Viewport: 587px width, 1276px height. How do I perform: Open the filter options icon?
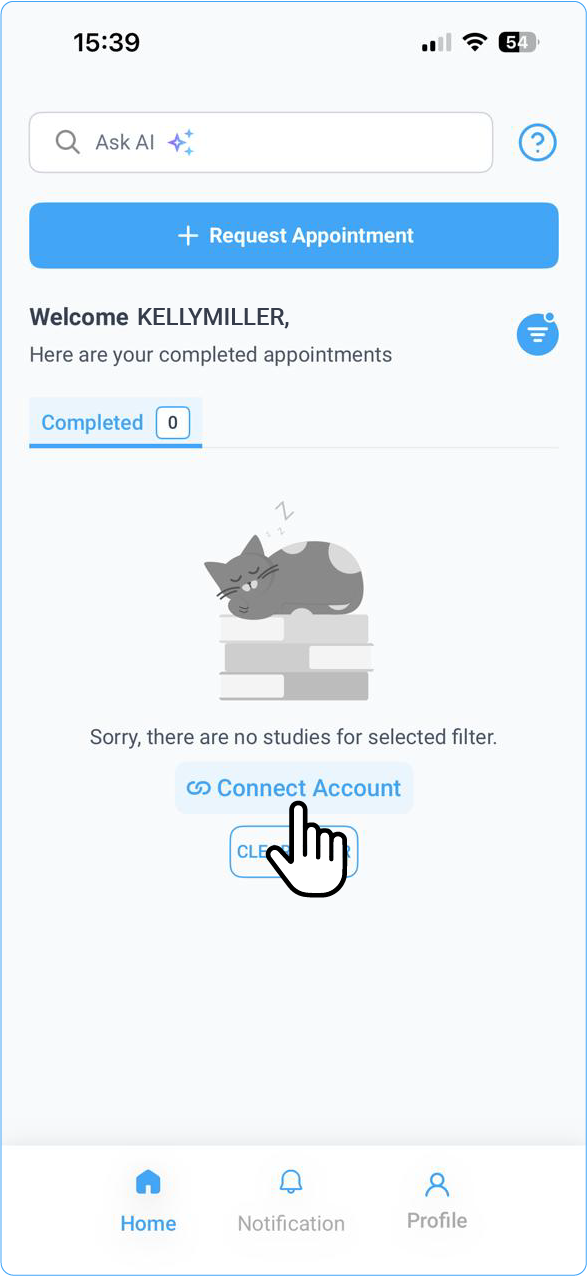click(x=537, y=334)
